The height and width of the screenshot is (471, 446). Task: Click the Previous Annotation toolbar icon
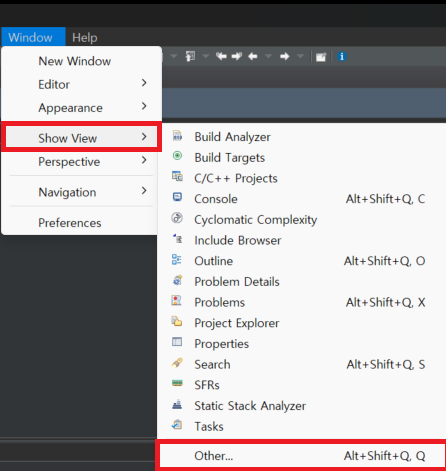[190, 56]
